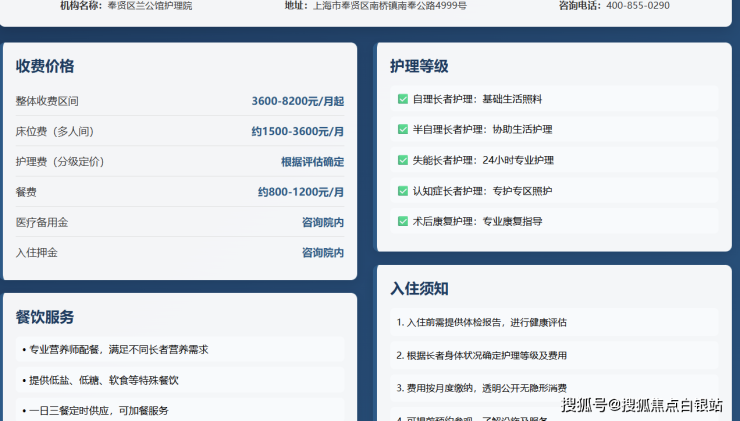Click the price 3600-8200元/月起
This screenshot has height=421, width=740.
pos(298,101)
